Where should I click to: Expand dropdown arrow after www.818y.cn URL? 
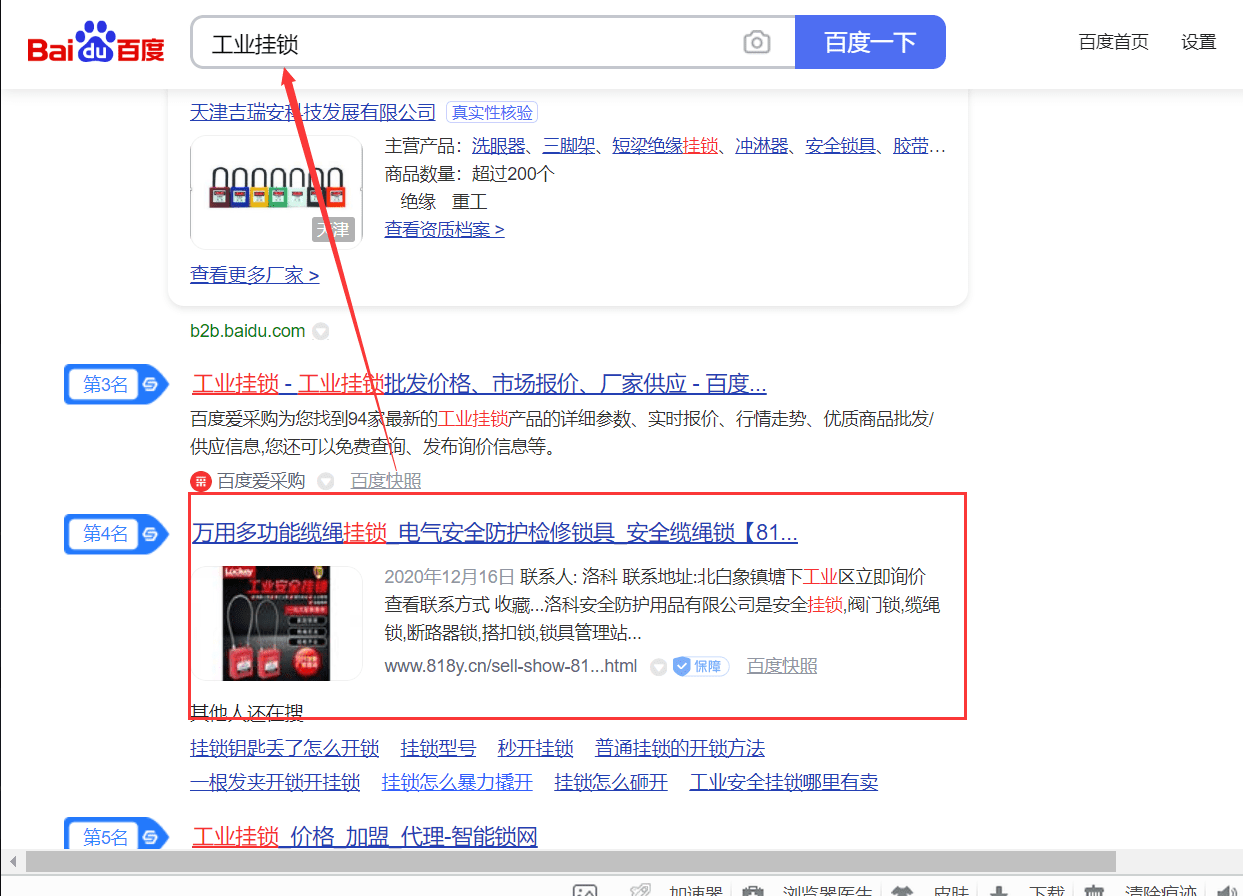point(658,667)
